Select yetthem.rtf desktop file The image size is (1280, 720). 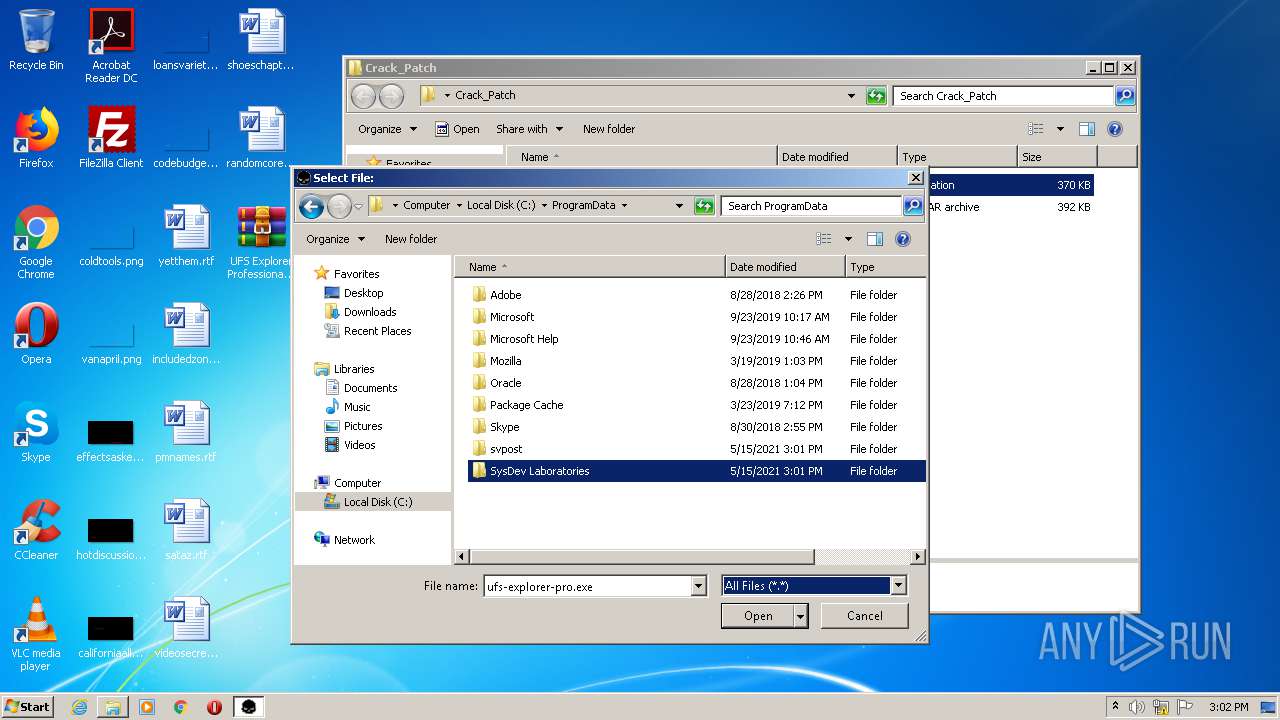click(x=186, y=236)
